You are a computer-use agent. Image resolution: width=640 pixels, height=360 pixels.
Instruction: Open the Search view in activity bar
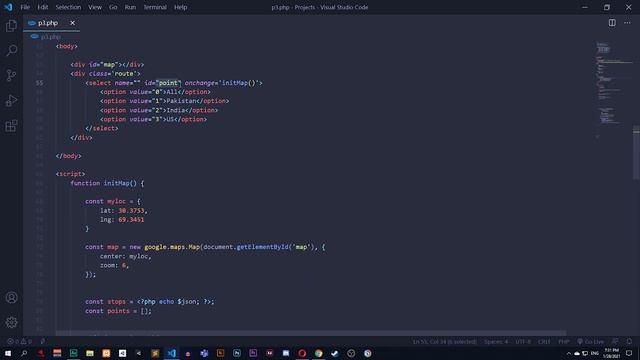(x=11, y=51)
